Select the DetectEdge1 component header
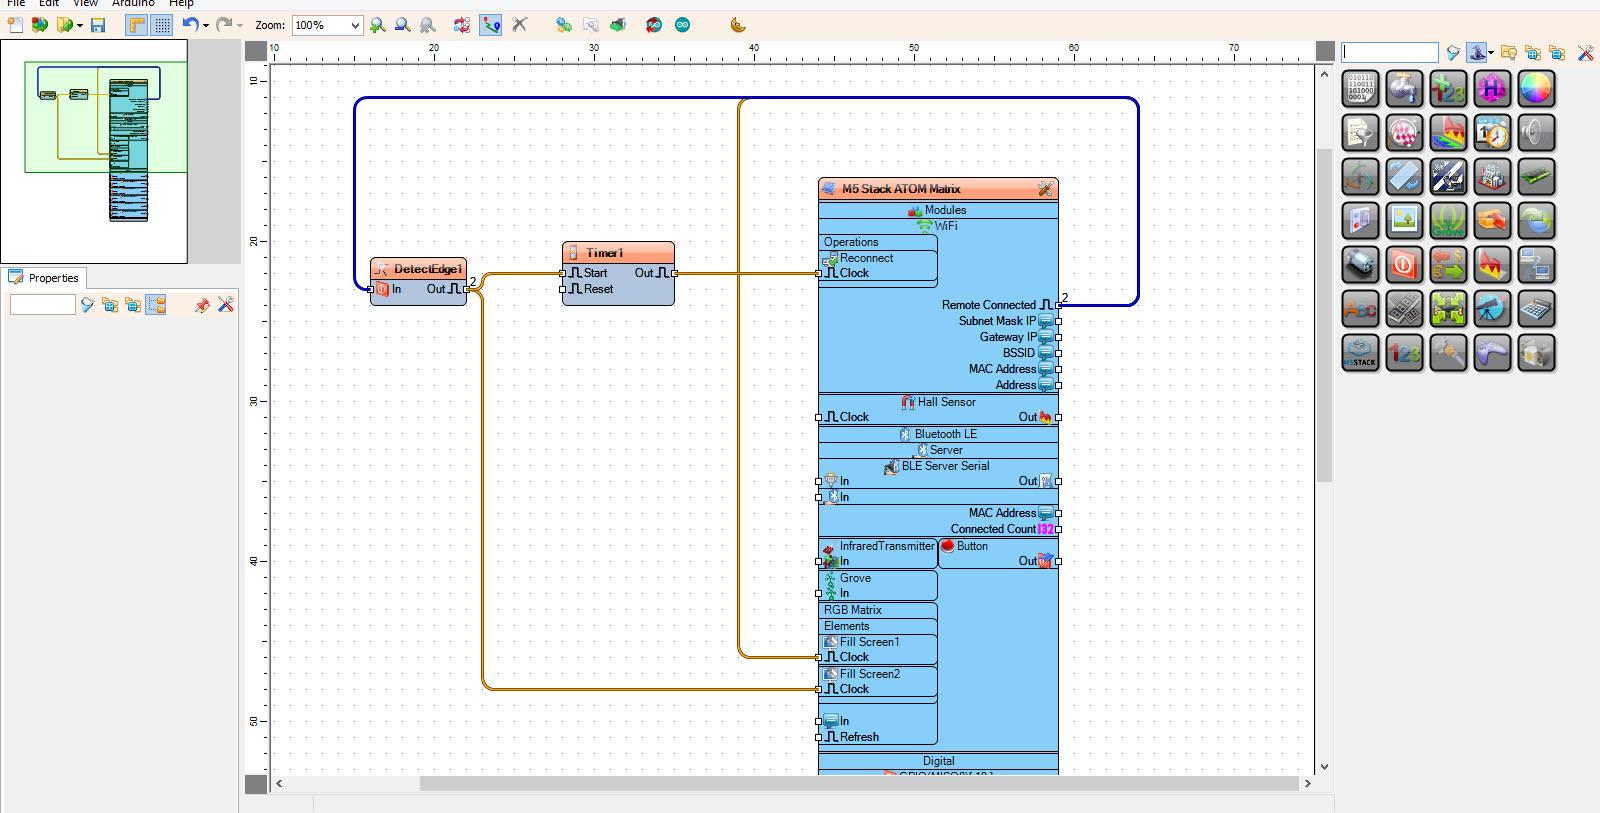Viewport: 1600px width, 813px height. (x=419, y=269)
